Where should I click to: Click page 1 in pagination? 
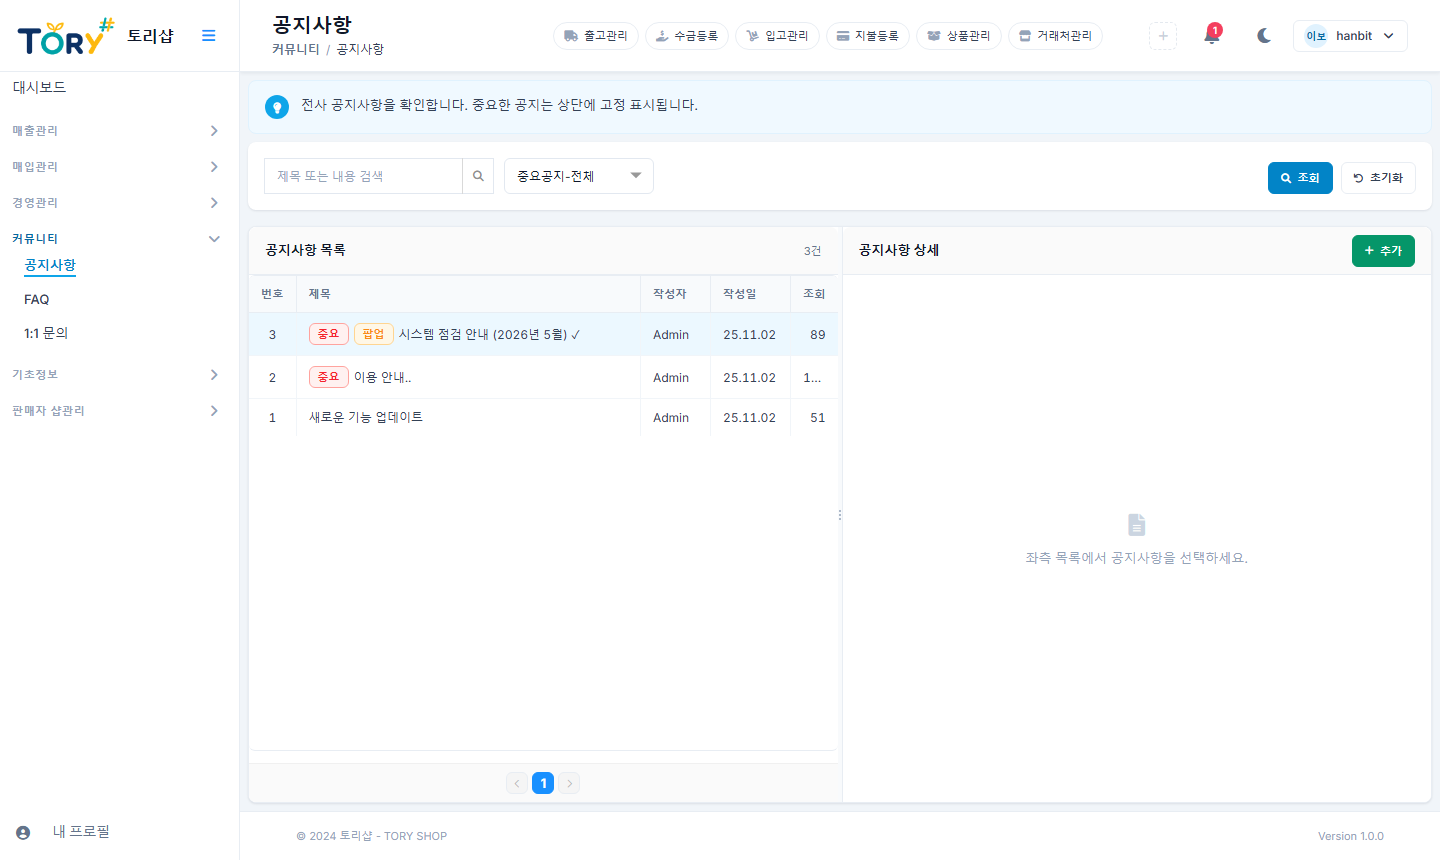tap(543, 784)
